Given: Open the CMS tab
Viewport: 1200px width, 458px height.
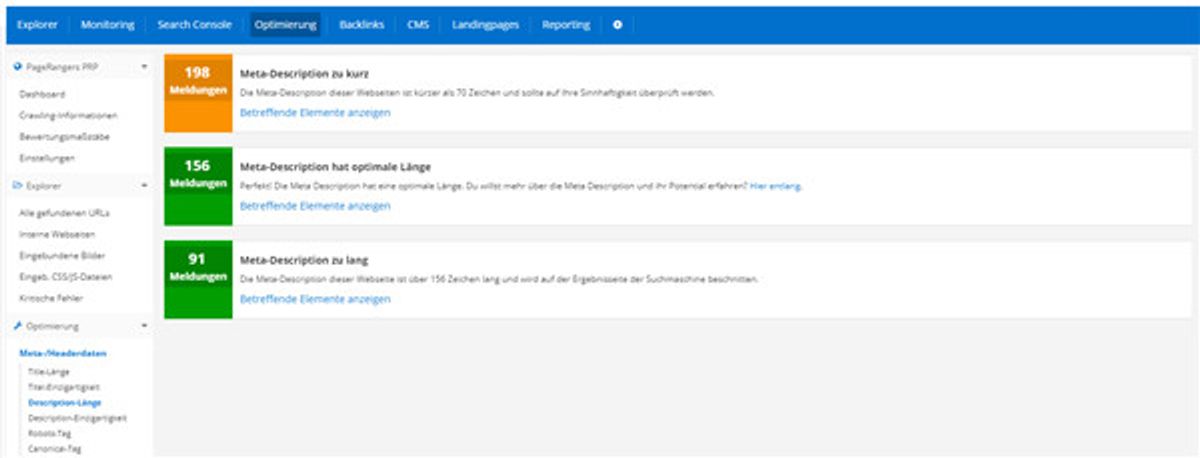Looking at the screenshot, I should [x=418, y=25].
